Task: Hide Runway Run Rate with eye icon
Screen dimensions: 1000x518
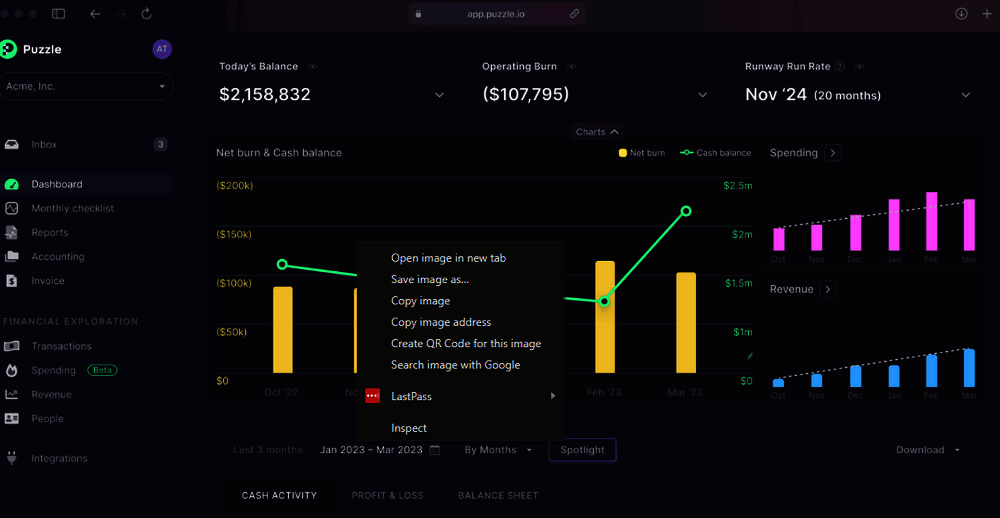Action: [x=858, y=67]
